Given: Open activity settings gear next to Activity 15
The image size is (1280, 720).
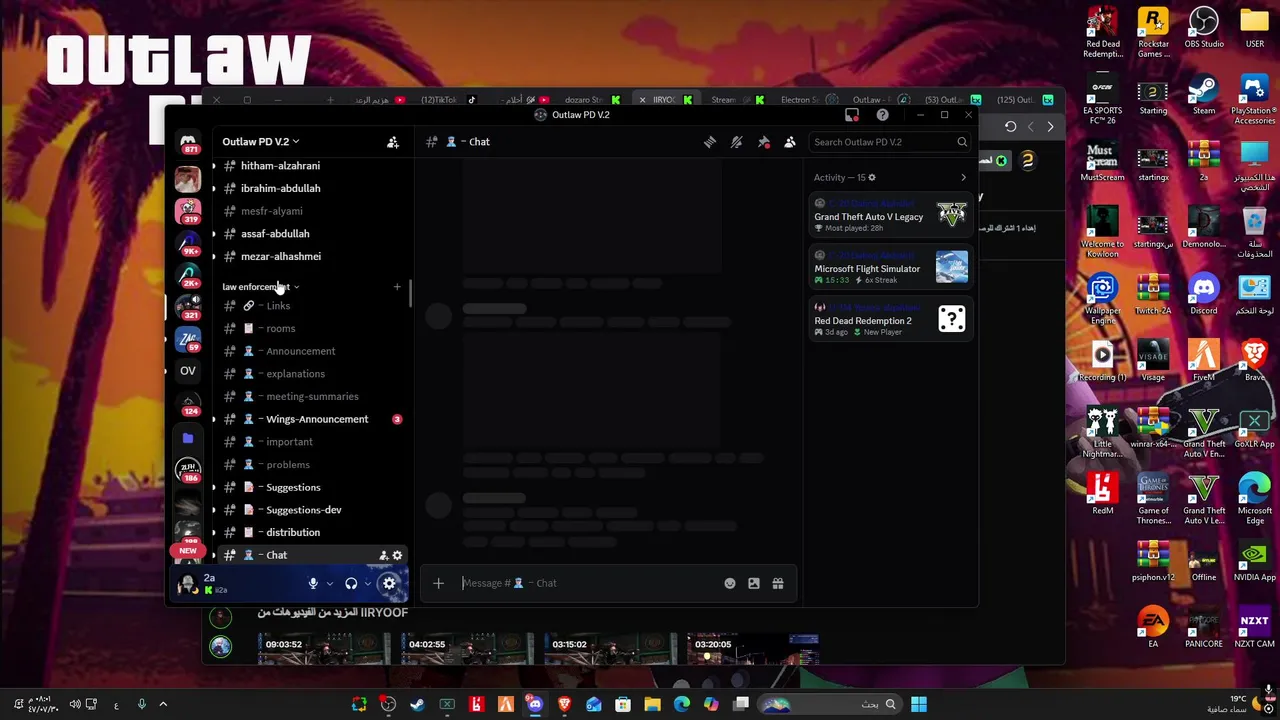Looking at the screenshot, I should [x=872, y=178].
